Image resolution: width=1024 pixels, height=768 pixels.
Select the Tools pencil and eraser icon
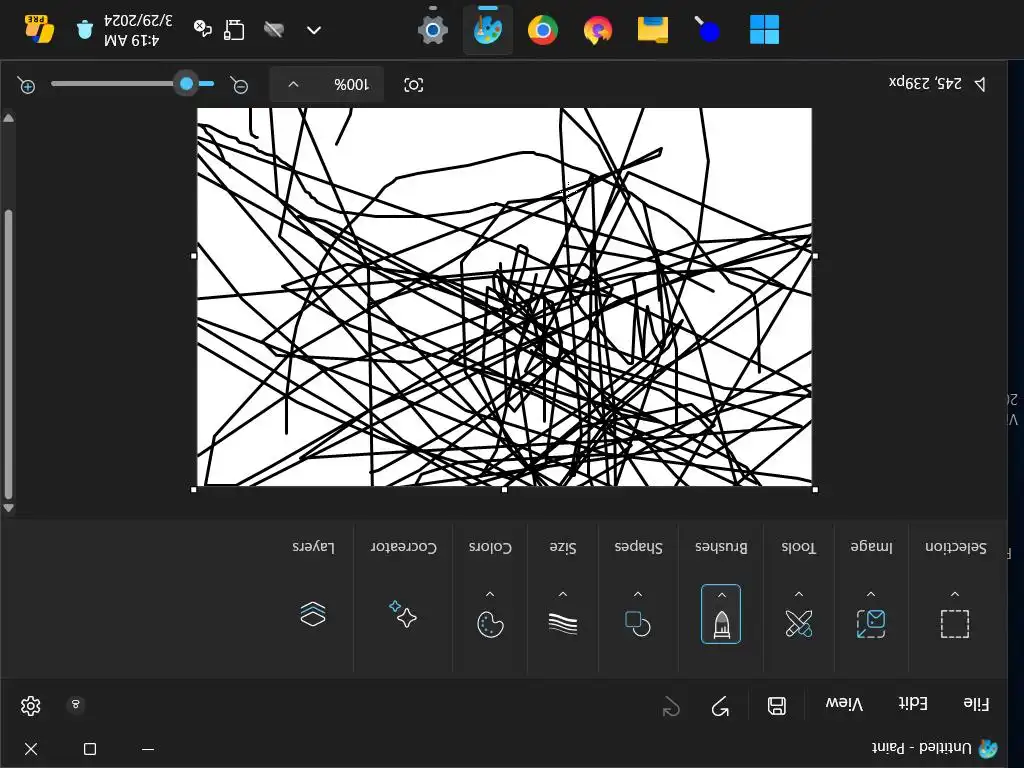click(x=799, y=624)
